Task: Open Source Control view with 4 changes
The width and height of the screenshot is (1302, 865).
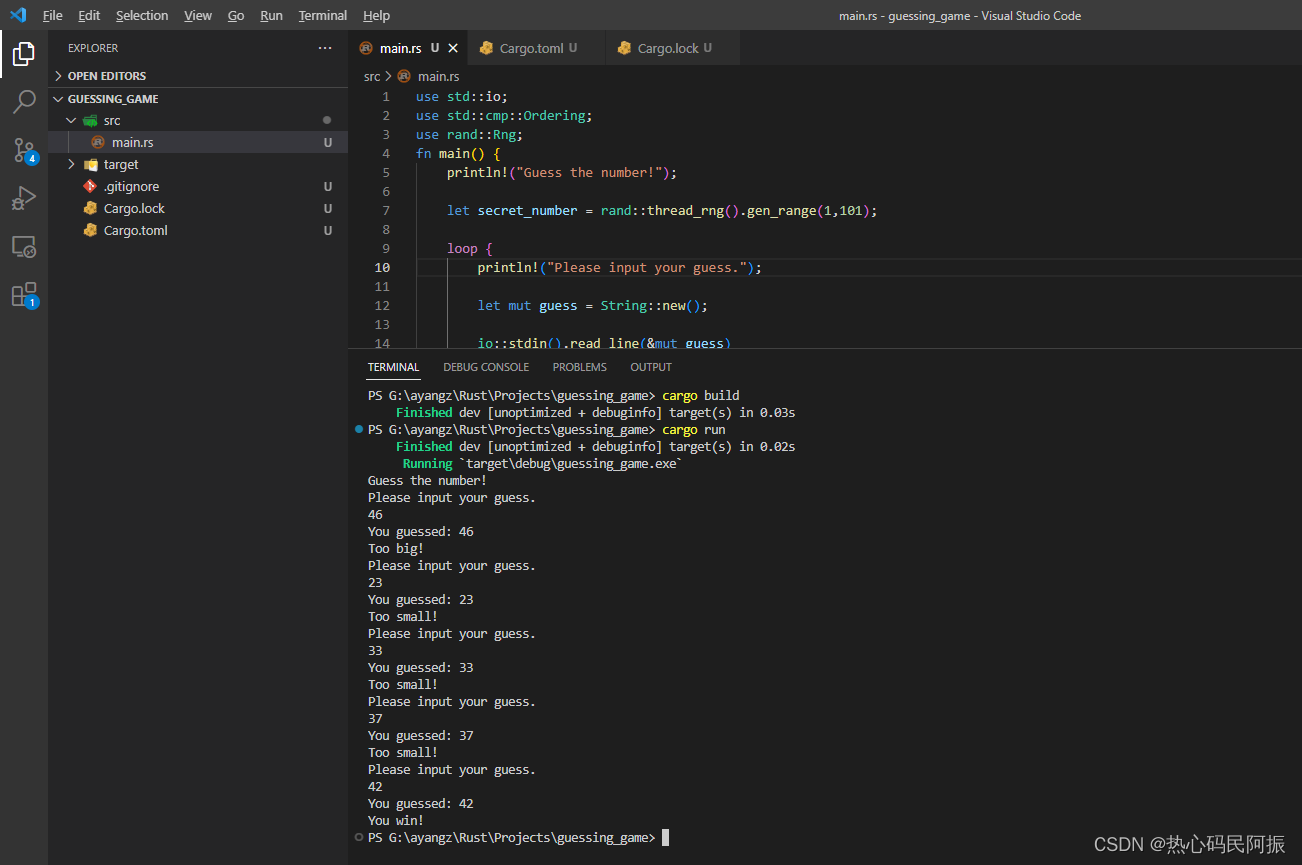Action: pos(24,150)
